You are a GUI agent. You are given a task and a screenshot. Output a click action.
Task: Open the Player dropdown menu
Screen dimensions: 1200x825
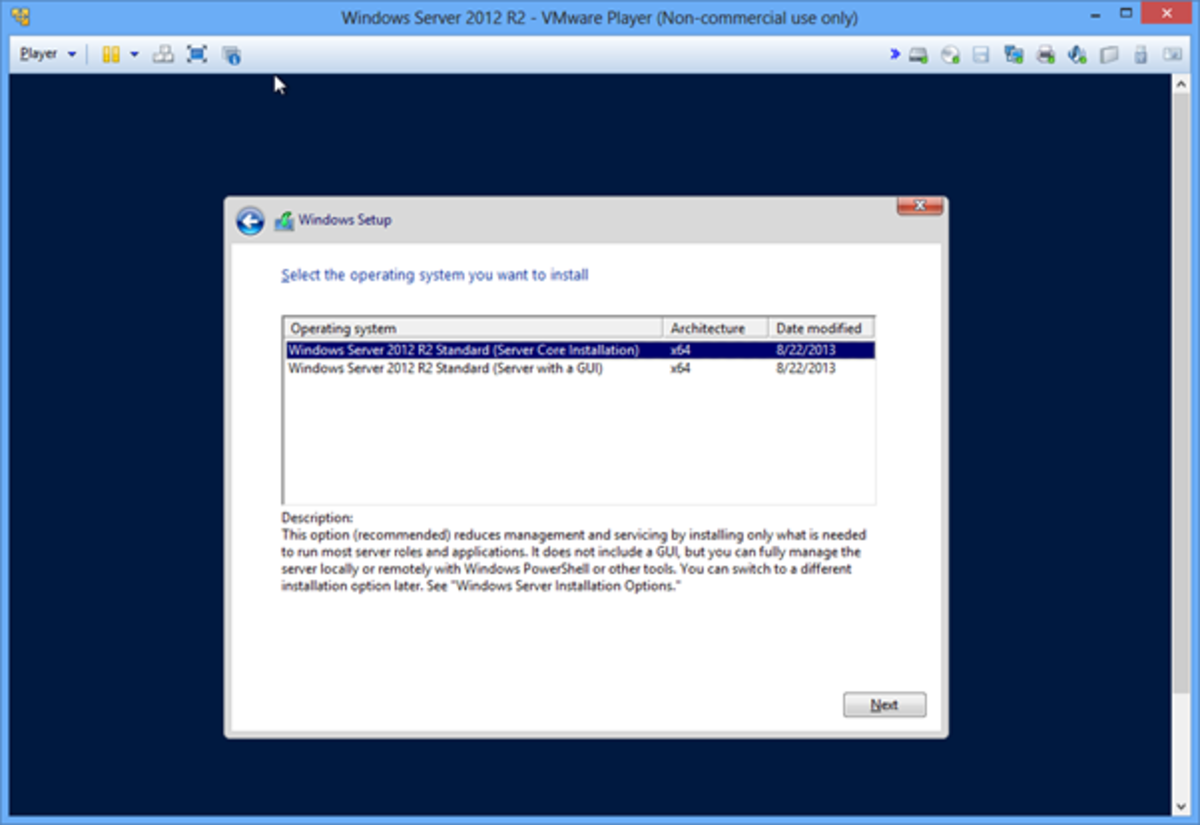(47, 54)
